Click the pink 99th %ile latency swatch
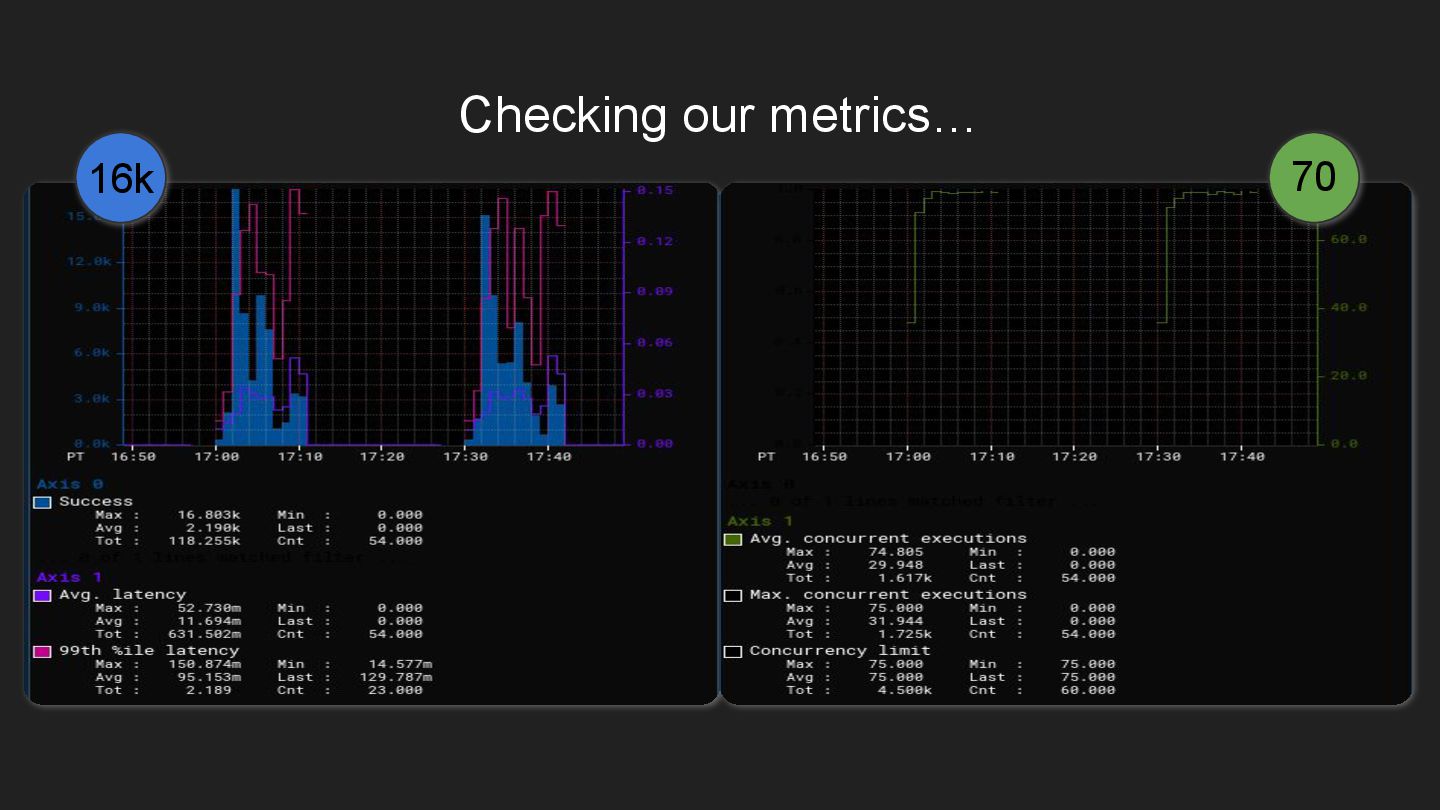The width and height of the screenshot is (1440, 810). click(x=42, y=651)
